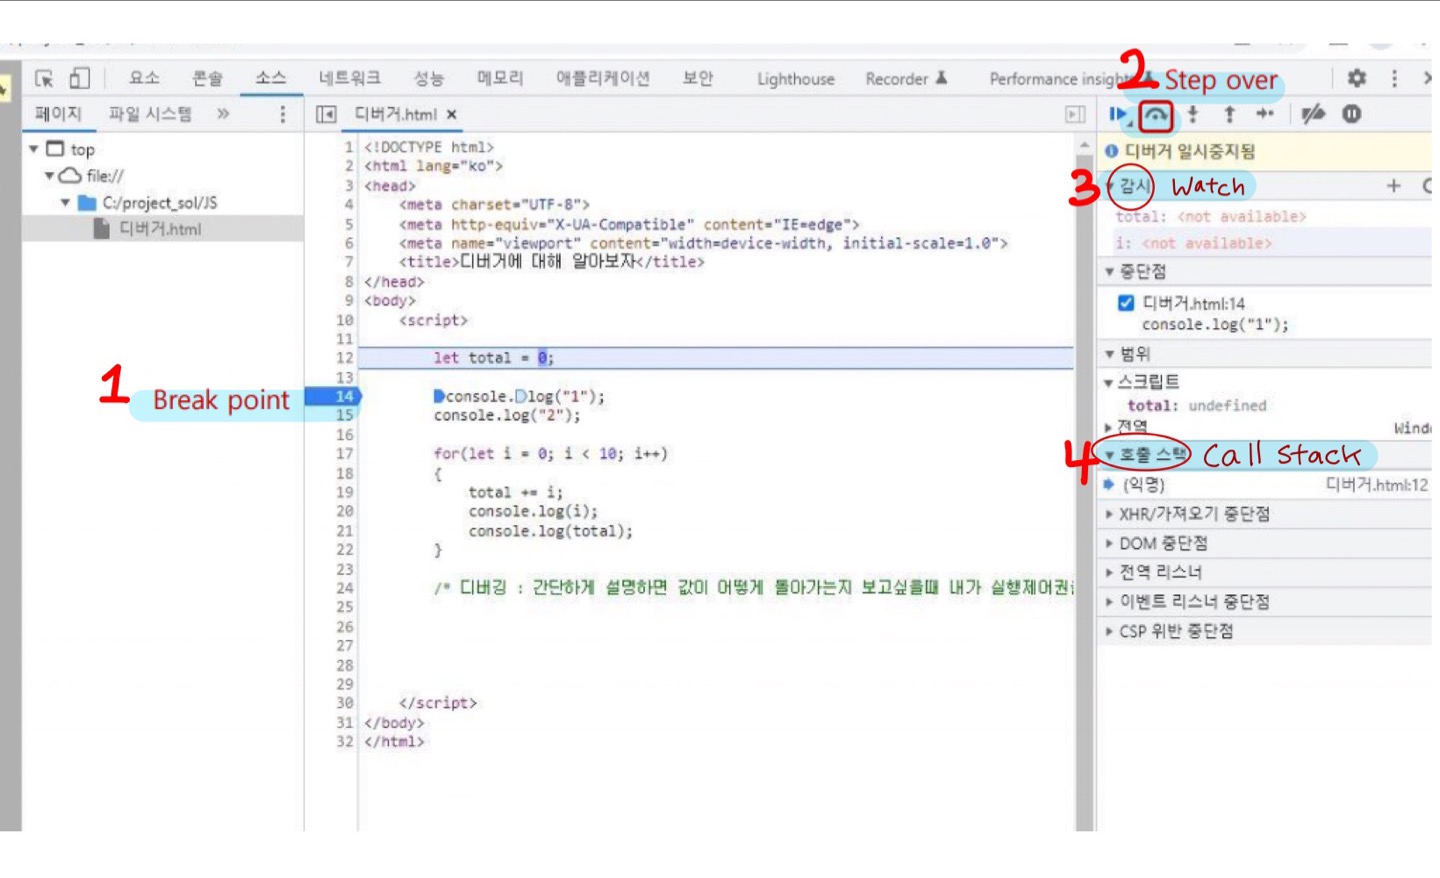1440x878 pixels.
Task: Click code line let total = 0;
Action: (493, 358)
